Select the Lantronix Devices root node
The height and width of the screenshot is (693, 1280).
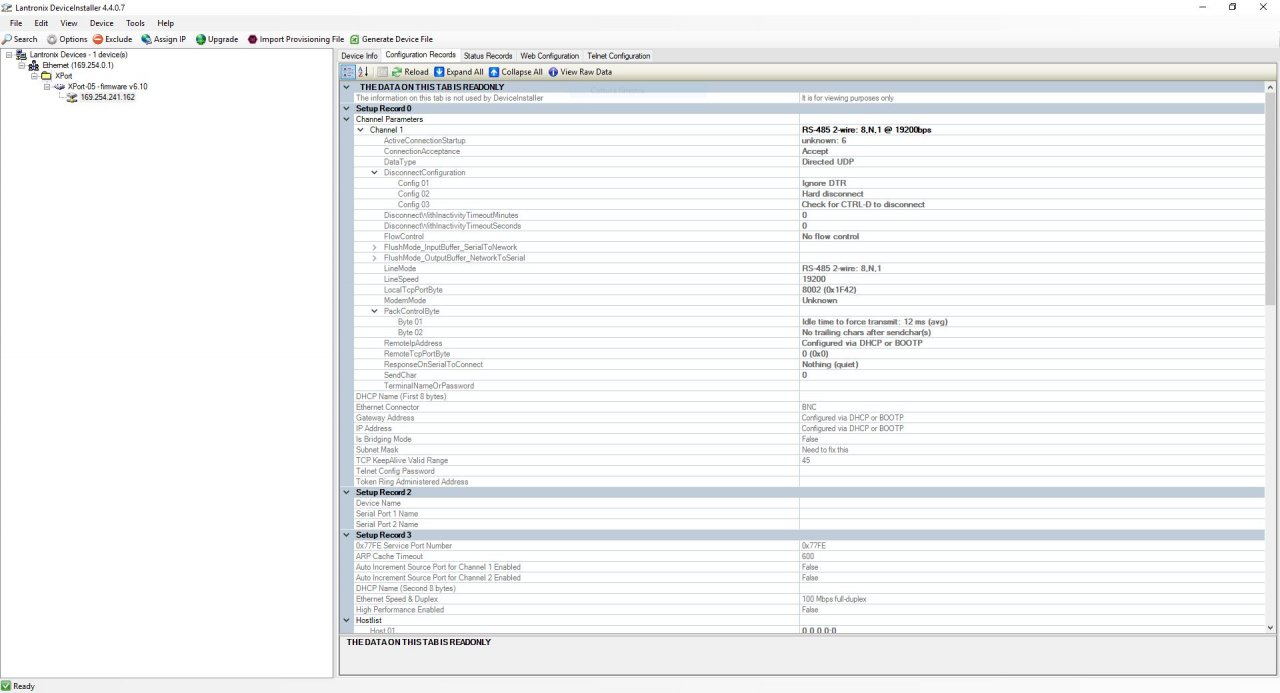(x=78, y=54)
